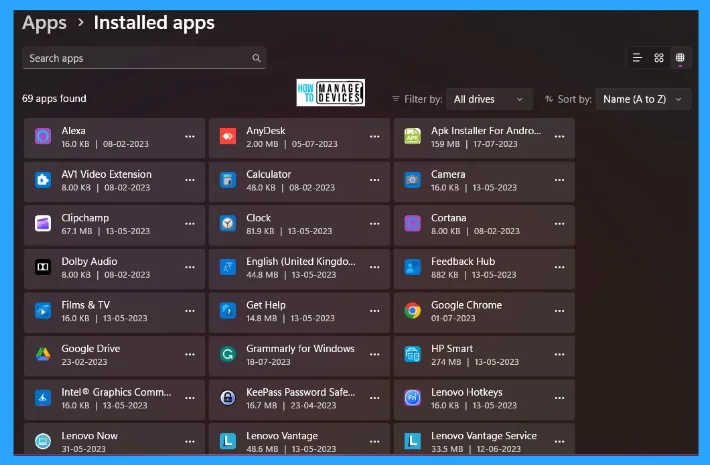Click the Lenovo Vantage app name

(x=282, y=436)
